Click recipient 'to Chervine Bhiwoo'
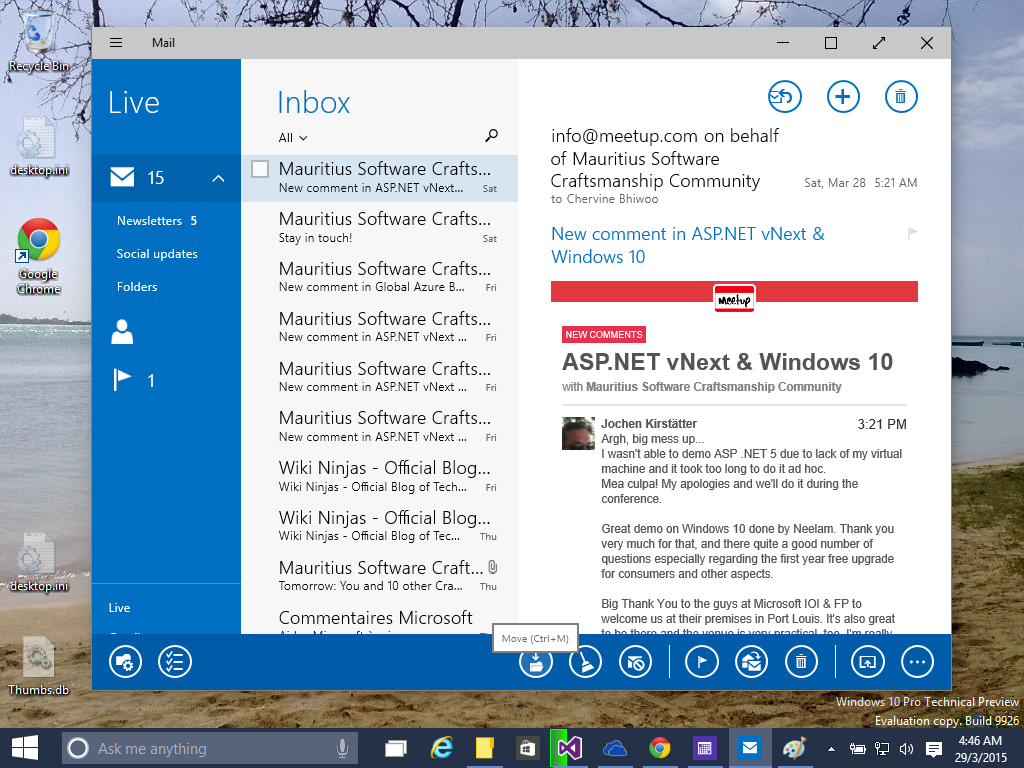1024x768 pixels. click(x=604, y=199)
